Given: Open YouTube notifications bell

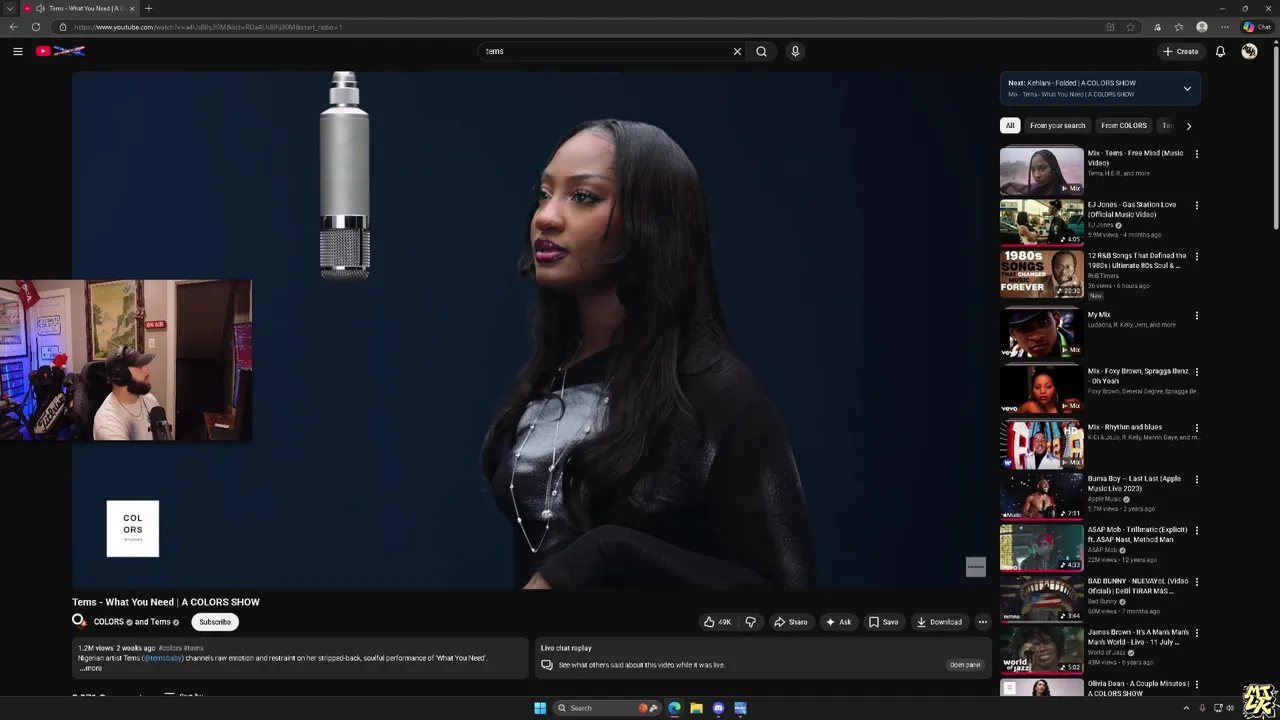Looking at the screenshot, I should (1220, 51).
